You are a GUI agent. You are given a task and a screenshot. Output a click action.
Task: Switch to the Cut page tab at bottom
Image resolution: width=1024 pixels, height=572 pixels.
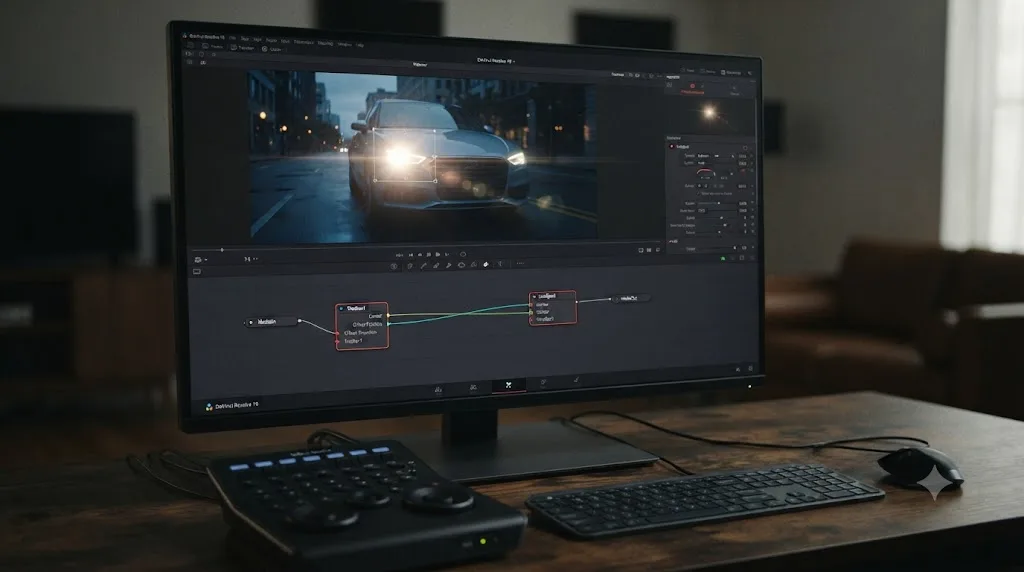438,390
